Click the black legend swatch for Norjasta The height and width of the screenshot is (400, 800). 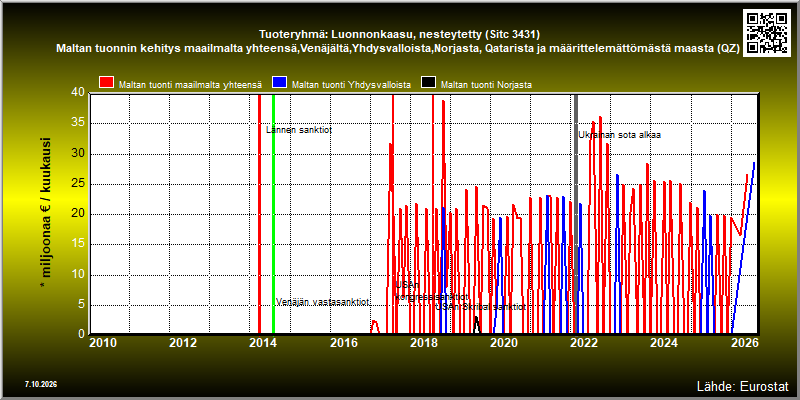pos(429,83)
